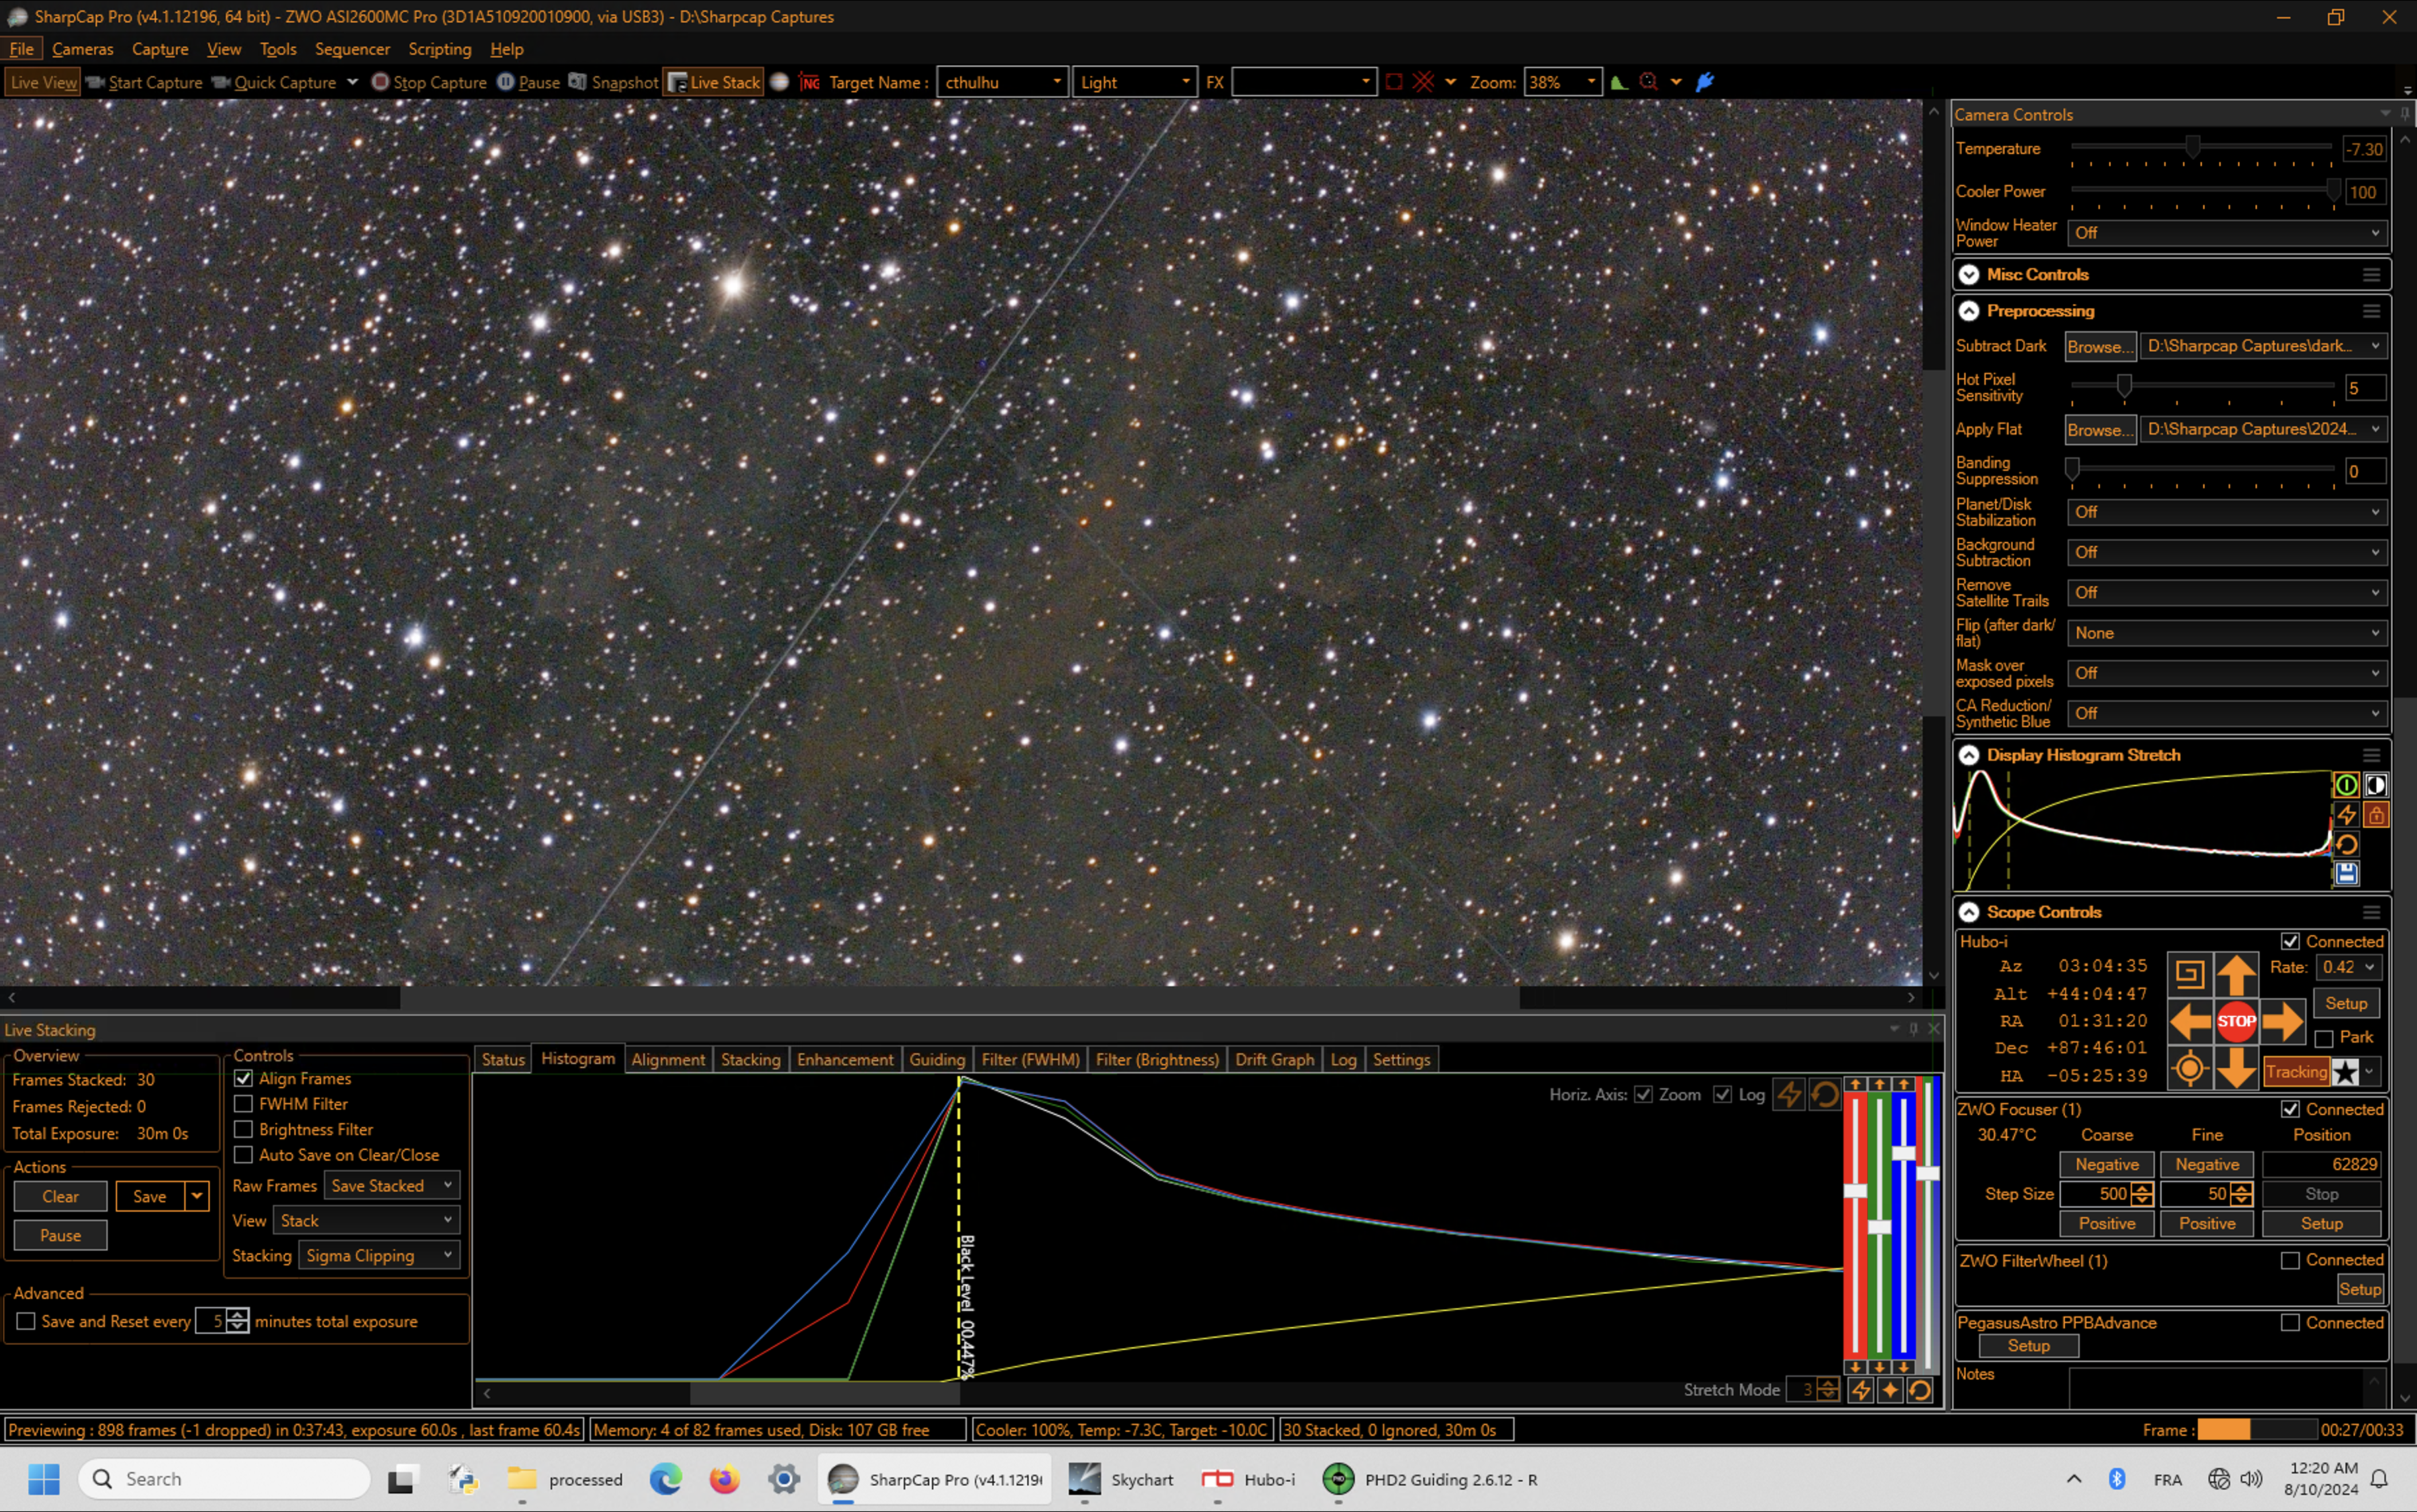The width and height of the screenshot is (2417, 1512).
Task: Click the black star icon beside Tracking
Action: pos(2345,1073)
